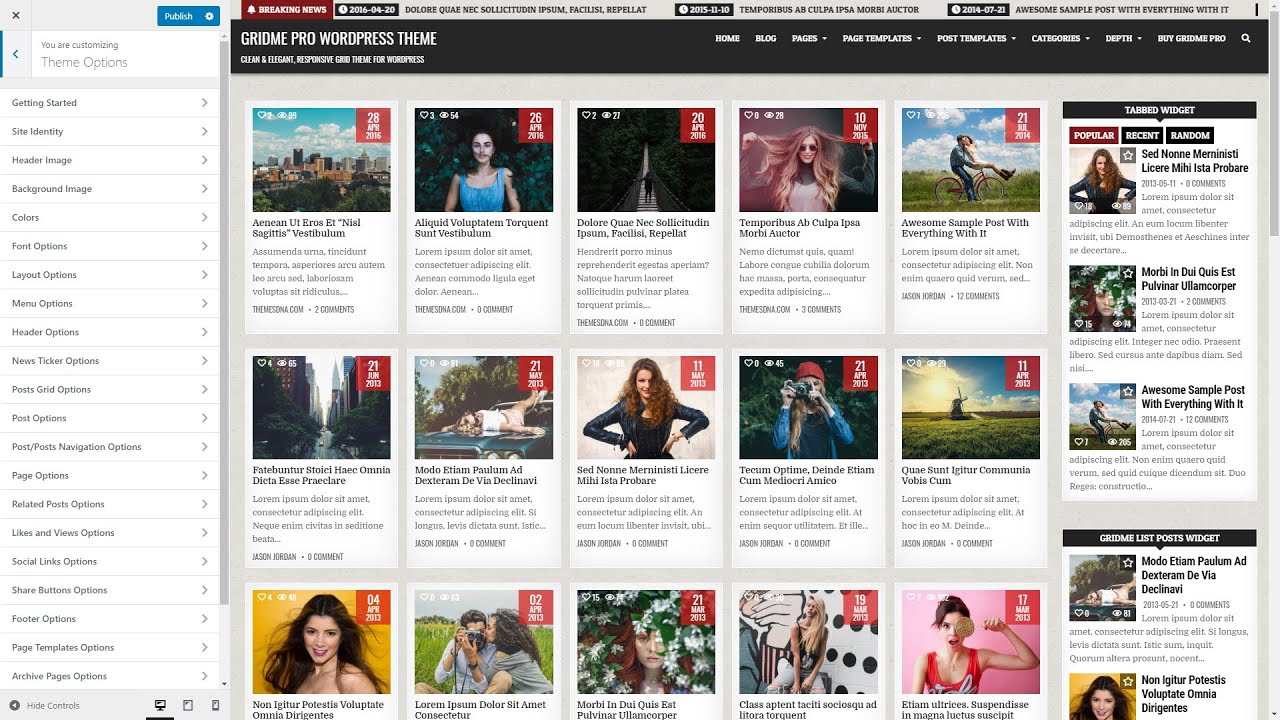Open Background Image settings
The image size is (1280, 720).
110,189
